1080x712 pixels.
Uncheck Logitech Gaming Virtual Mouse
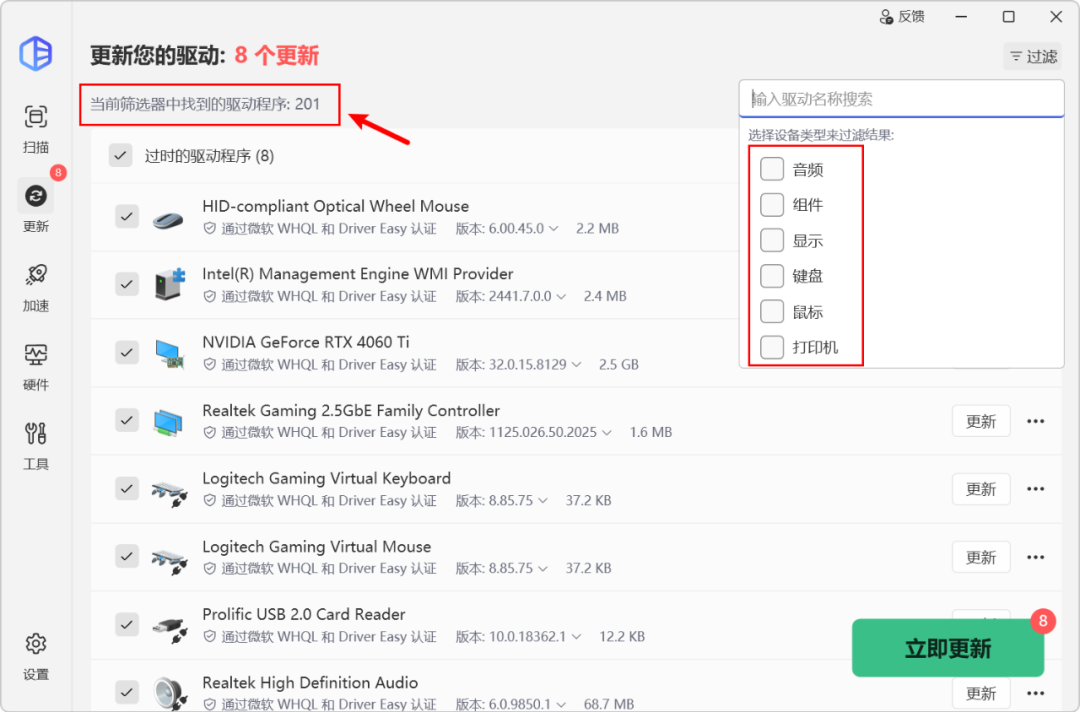point(127,556)
